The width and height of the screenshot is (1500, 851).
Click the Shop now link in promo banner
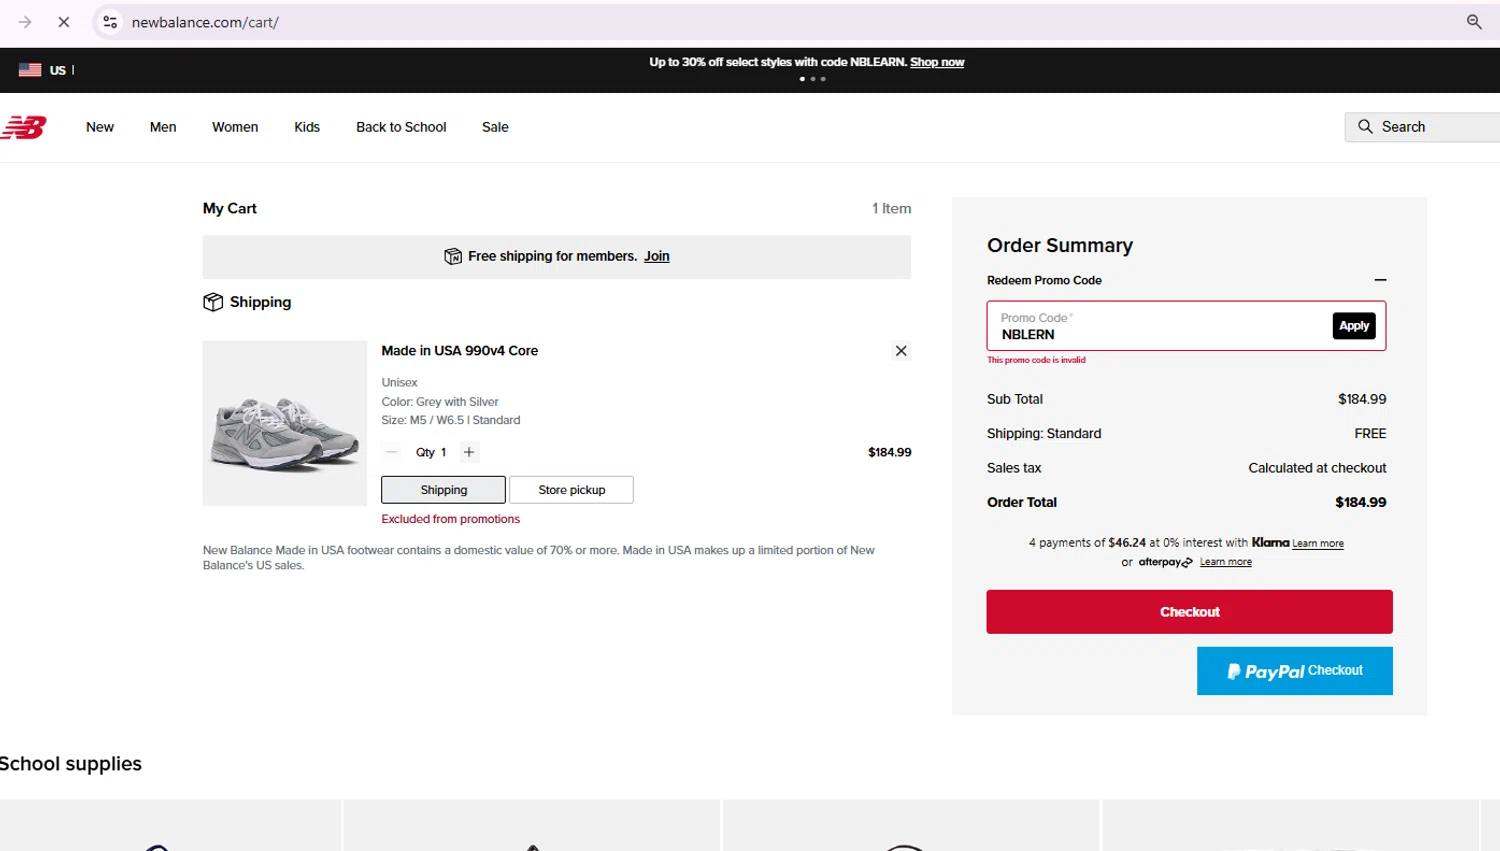(937, 62)
